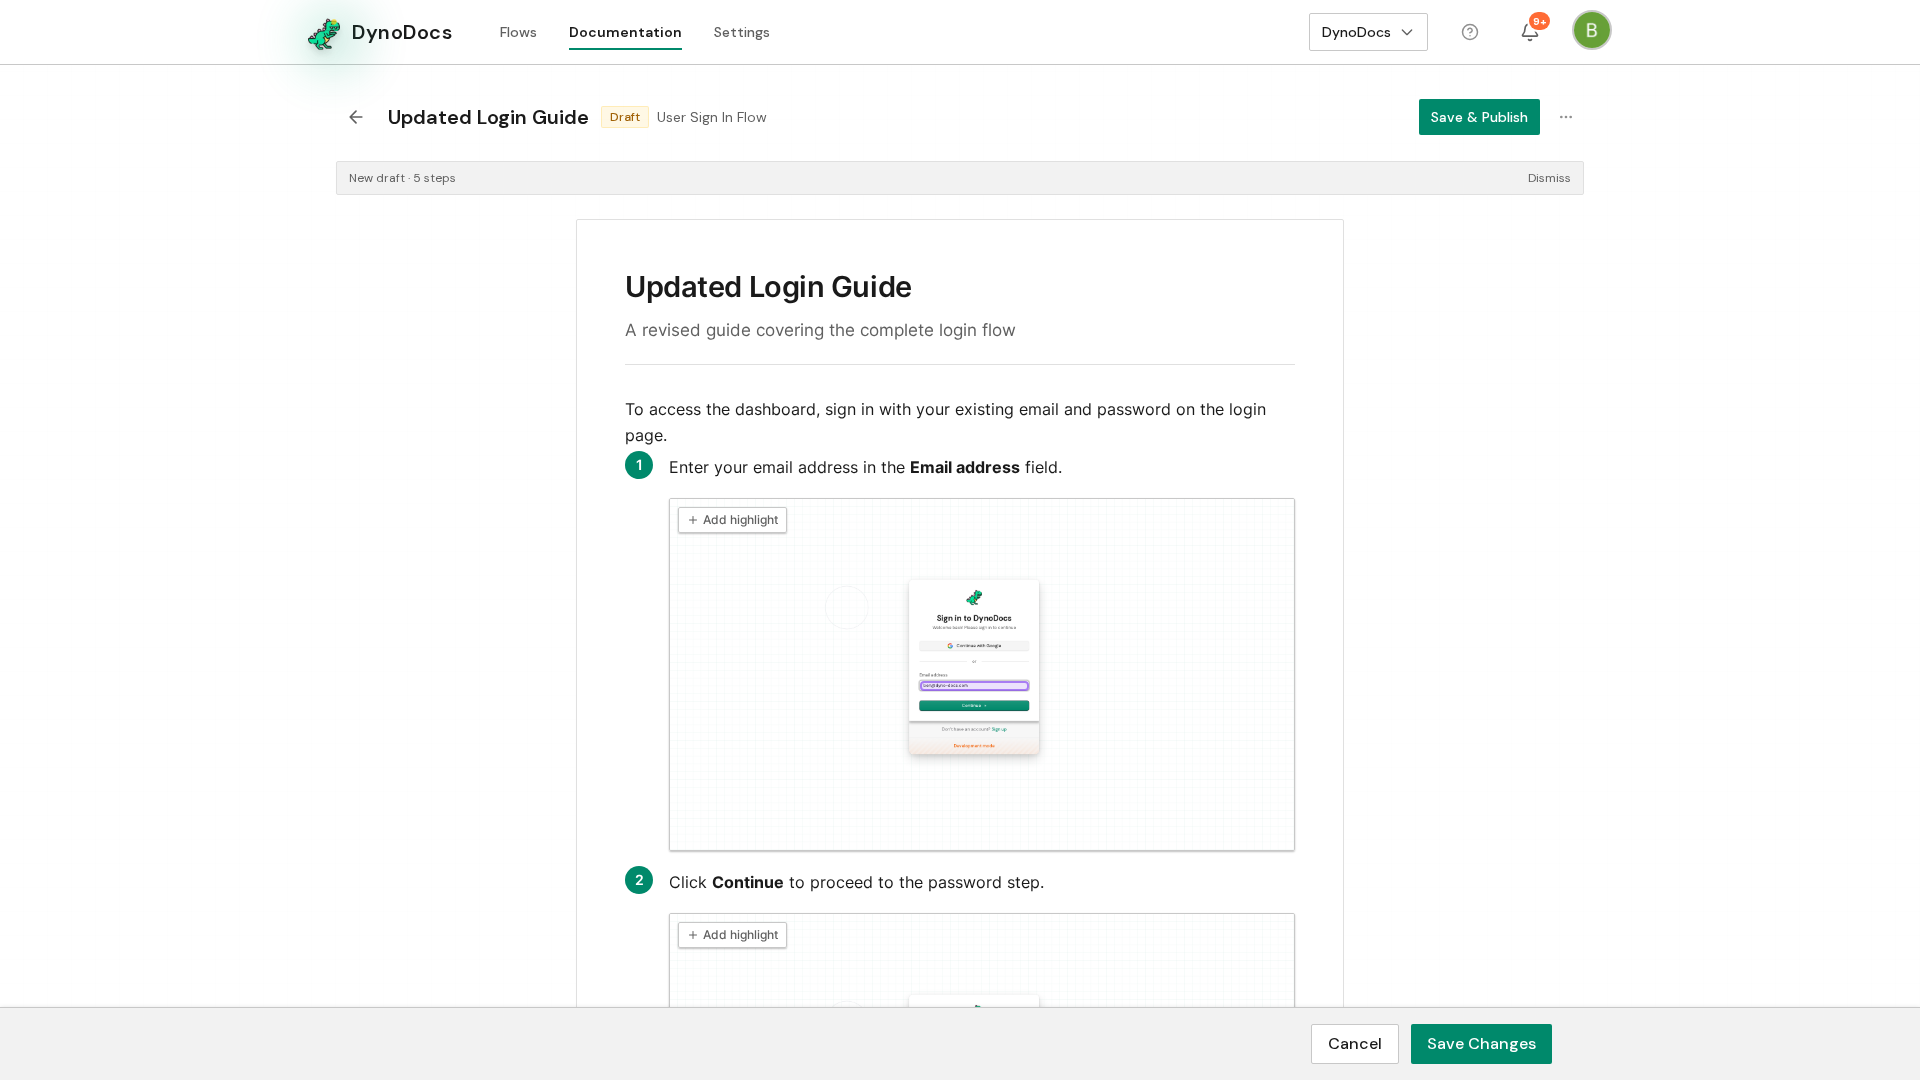Image resolution: width=1920 pixels, height=1080 pixels.
Task: Go back with the arrow beside Updated Login Guide
Action: (x=356, y=117)
